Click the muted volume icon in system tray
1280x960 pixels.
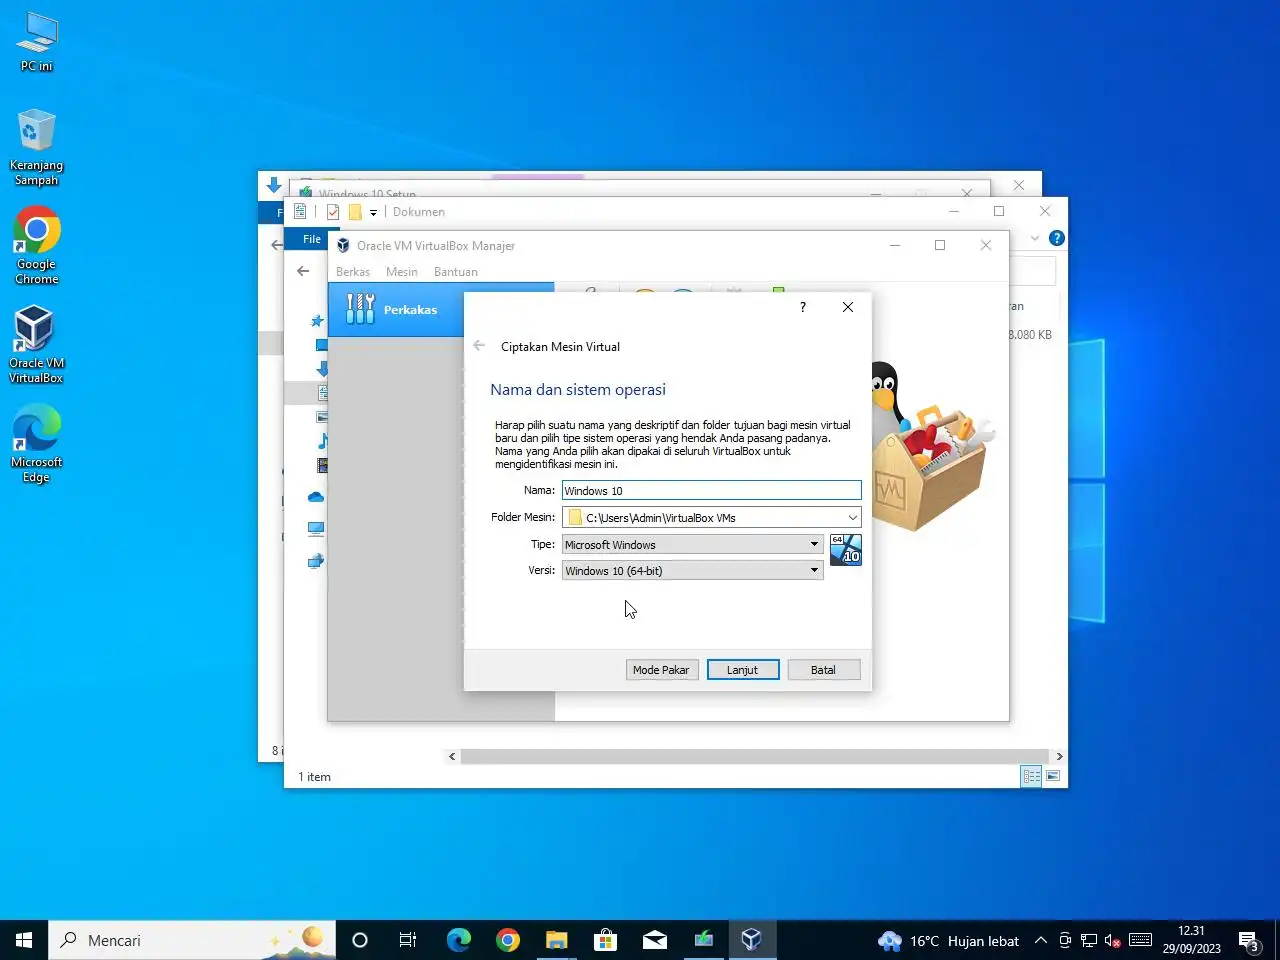click(x=1112, y=940)
